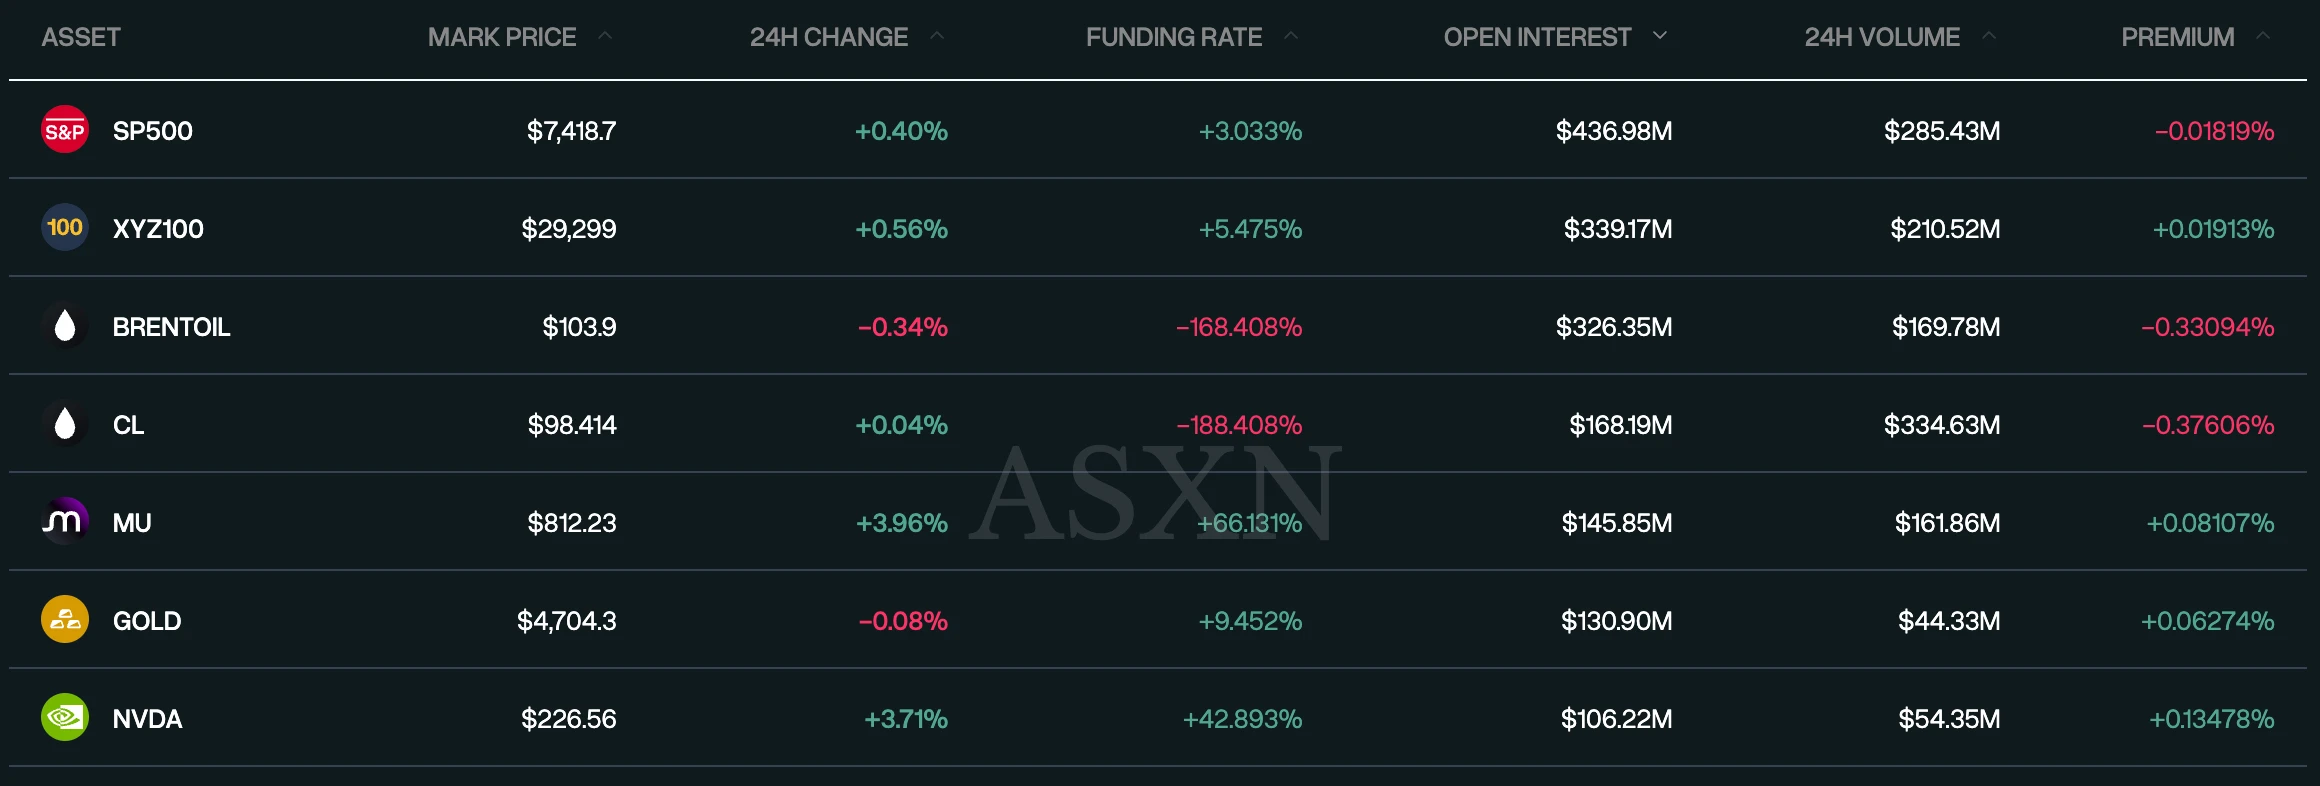Screen dimensions: 2320x786
Task: Click MU funding rate +66.131%
Action: [x=1250, y=523]
